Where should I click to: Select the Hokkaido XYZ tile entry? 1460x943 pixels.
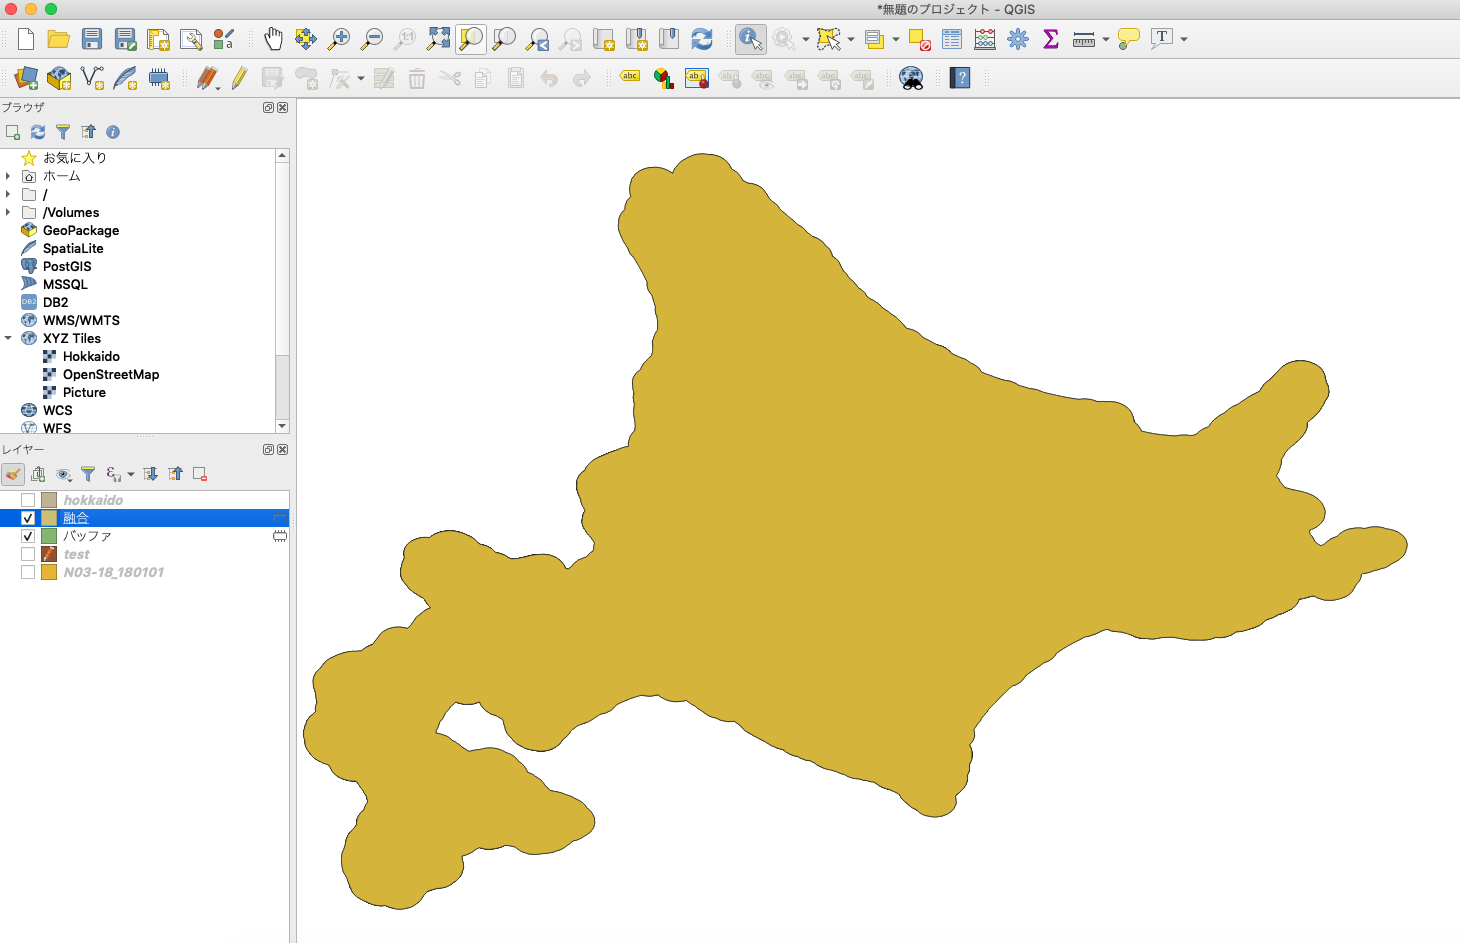91,356
